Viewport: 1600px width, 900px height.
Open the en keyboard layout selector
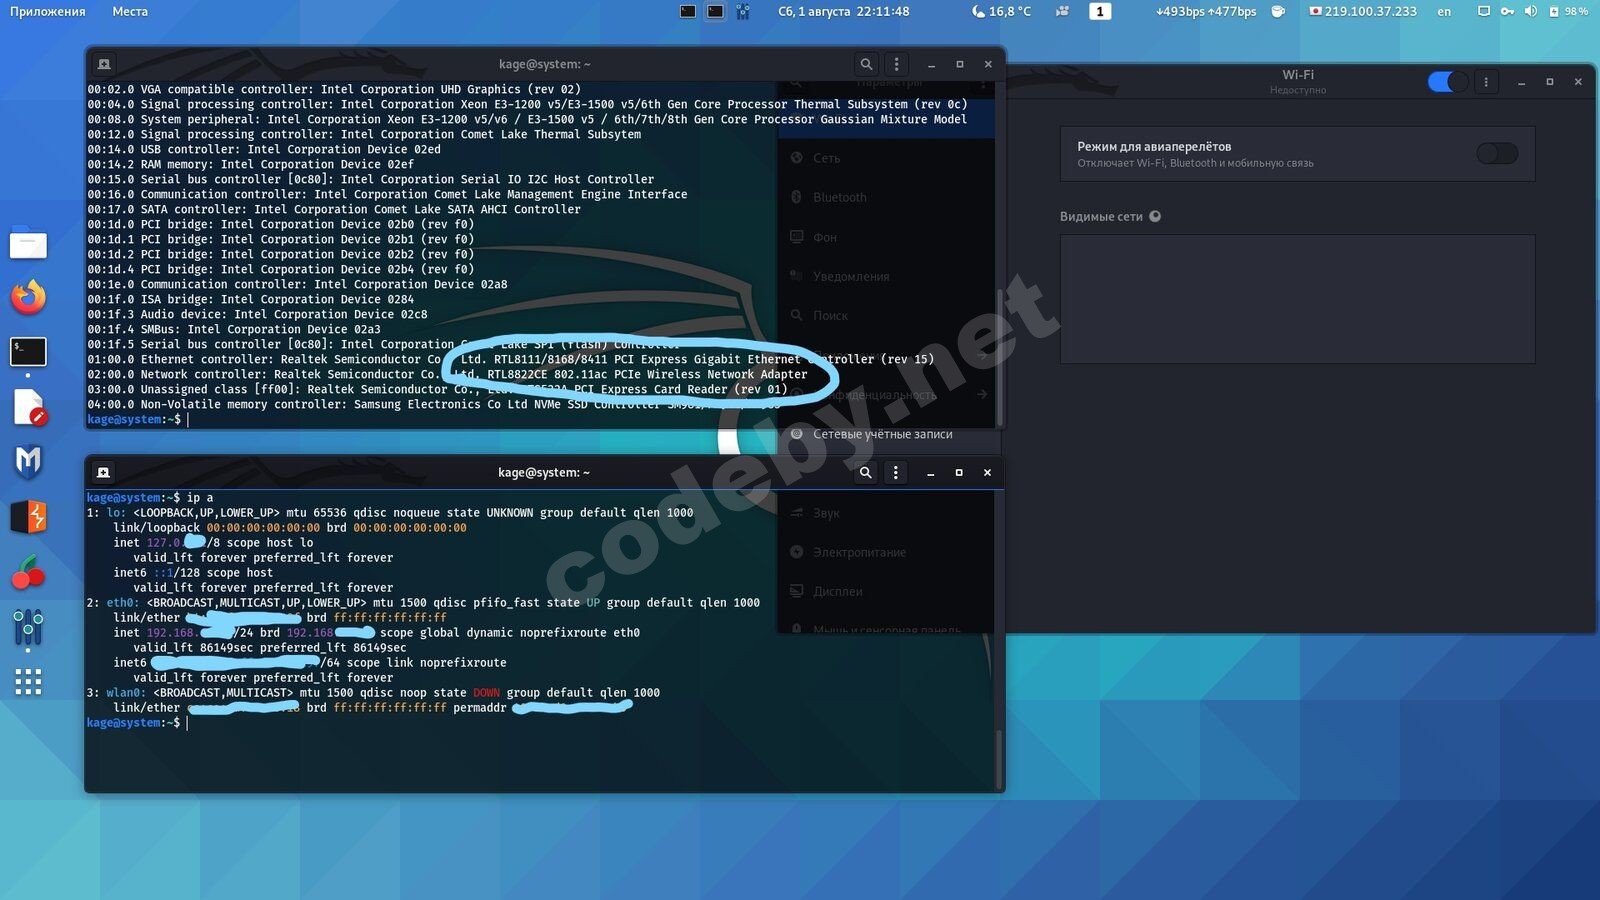coord(1444,11)
